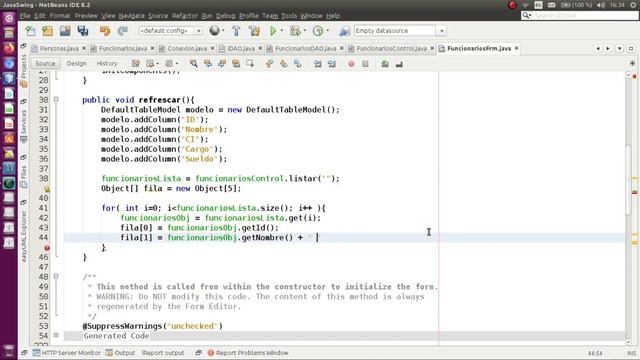Open the File menu
Viewport: 640px width, 360px height.
click(x=25, y=16)
